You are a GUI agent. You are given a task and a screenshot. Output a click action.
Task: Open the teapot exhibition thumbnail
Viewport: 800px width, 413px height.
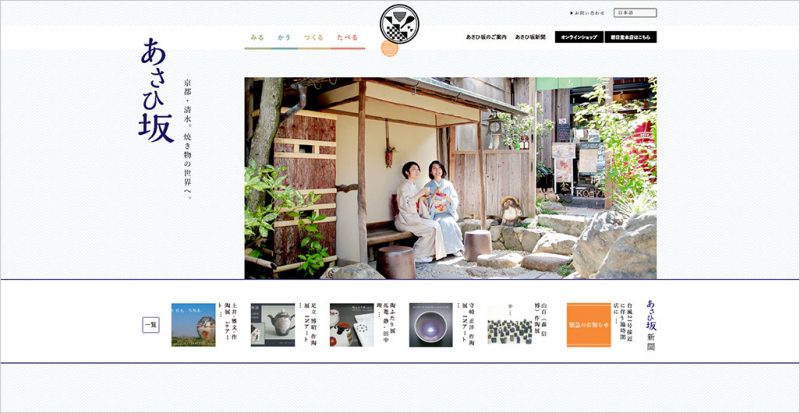point(272,324)
